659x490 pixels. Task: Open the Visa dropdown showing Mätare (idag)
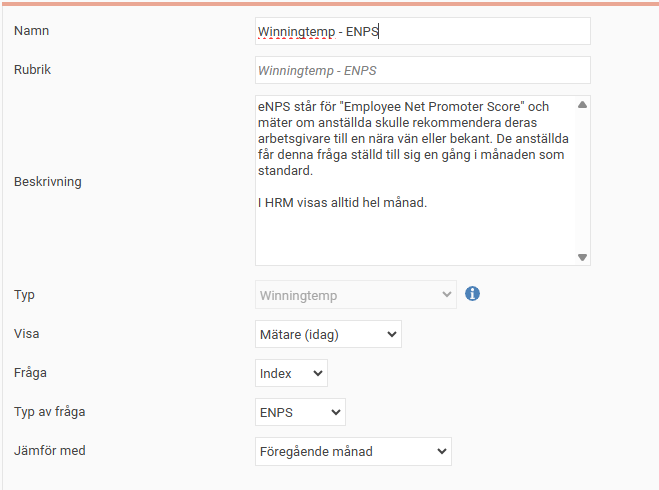(328, 334)
